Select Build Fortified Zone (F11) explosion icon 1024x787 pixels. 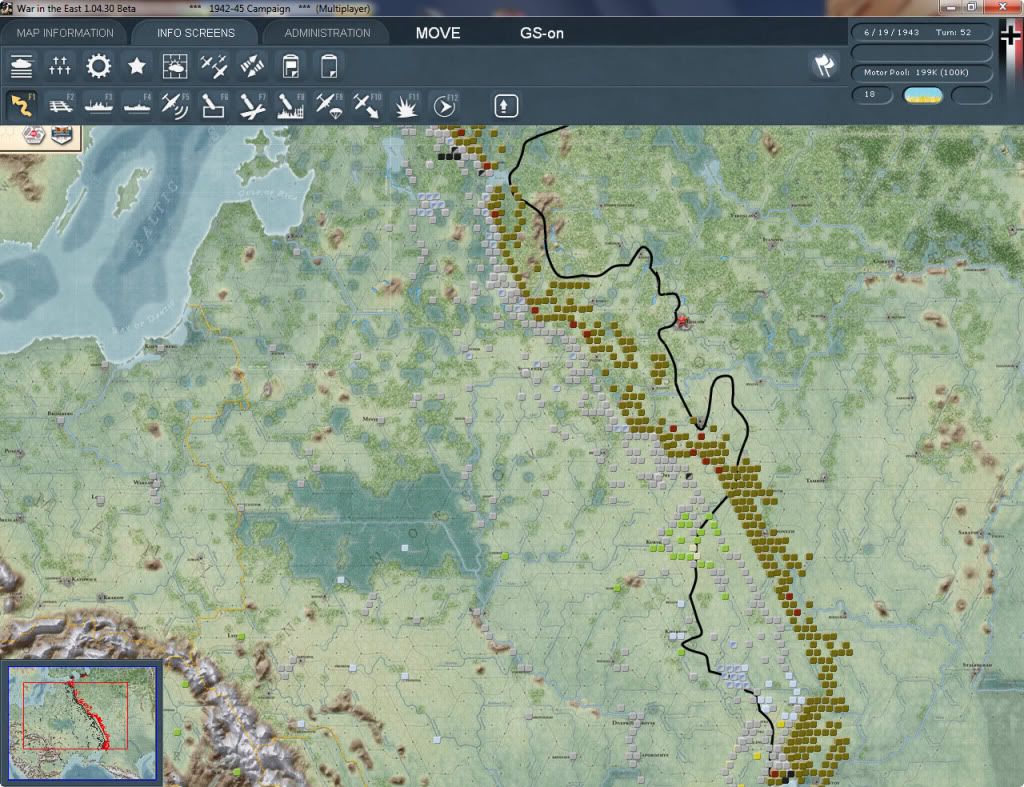coord(406,105)
